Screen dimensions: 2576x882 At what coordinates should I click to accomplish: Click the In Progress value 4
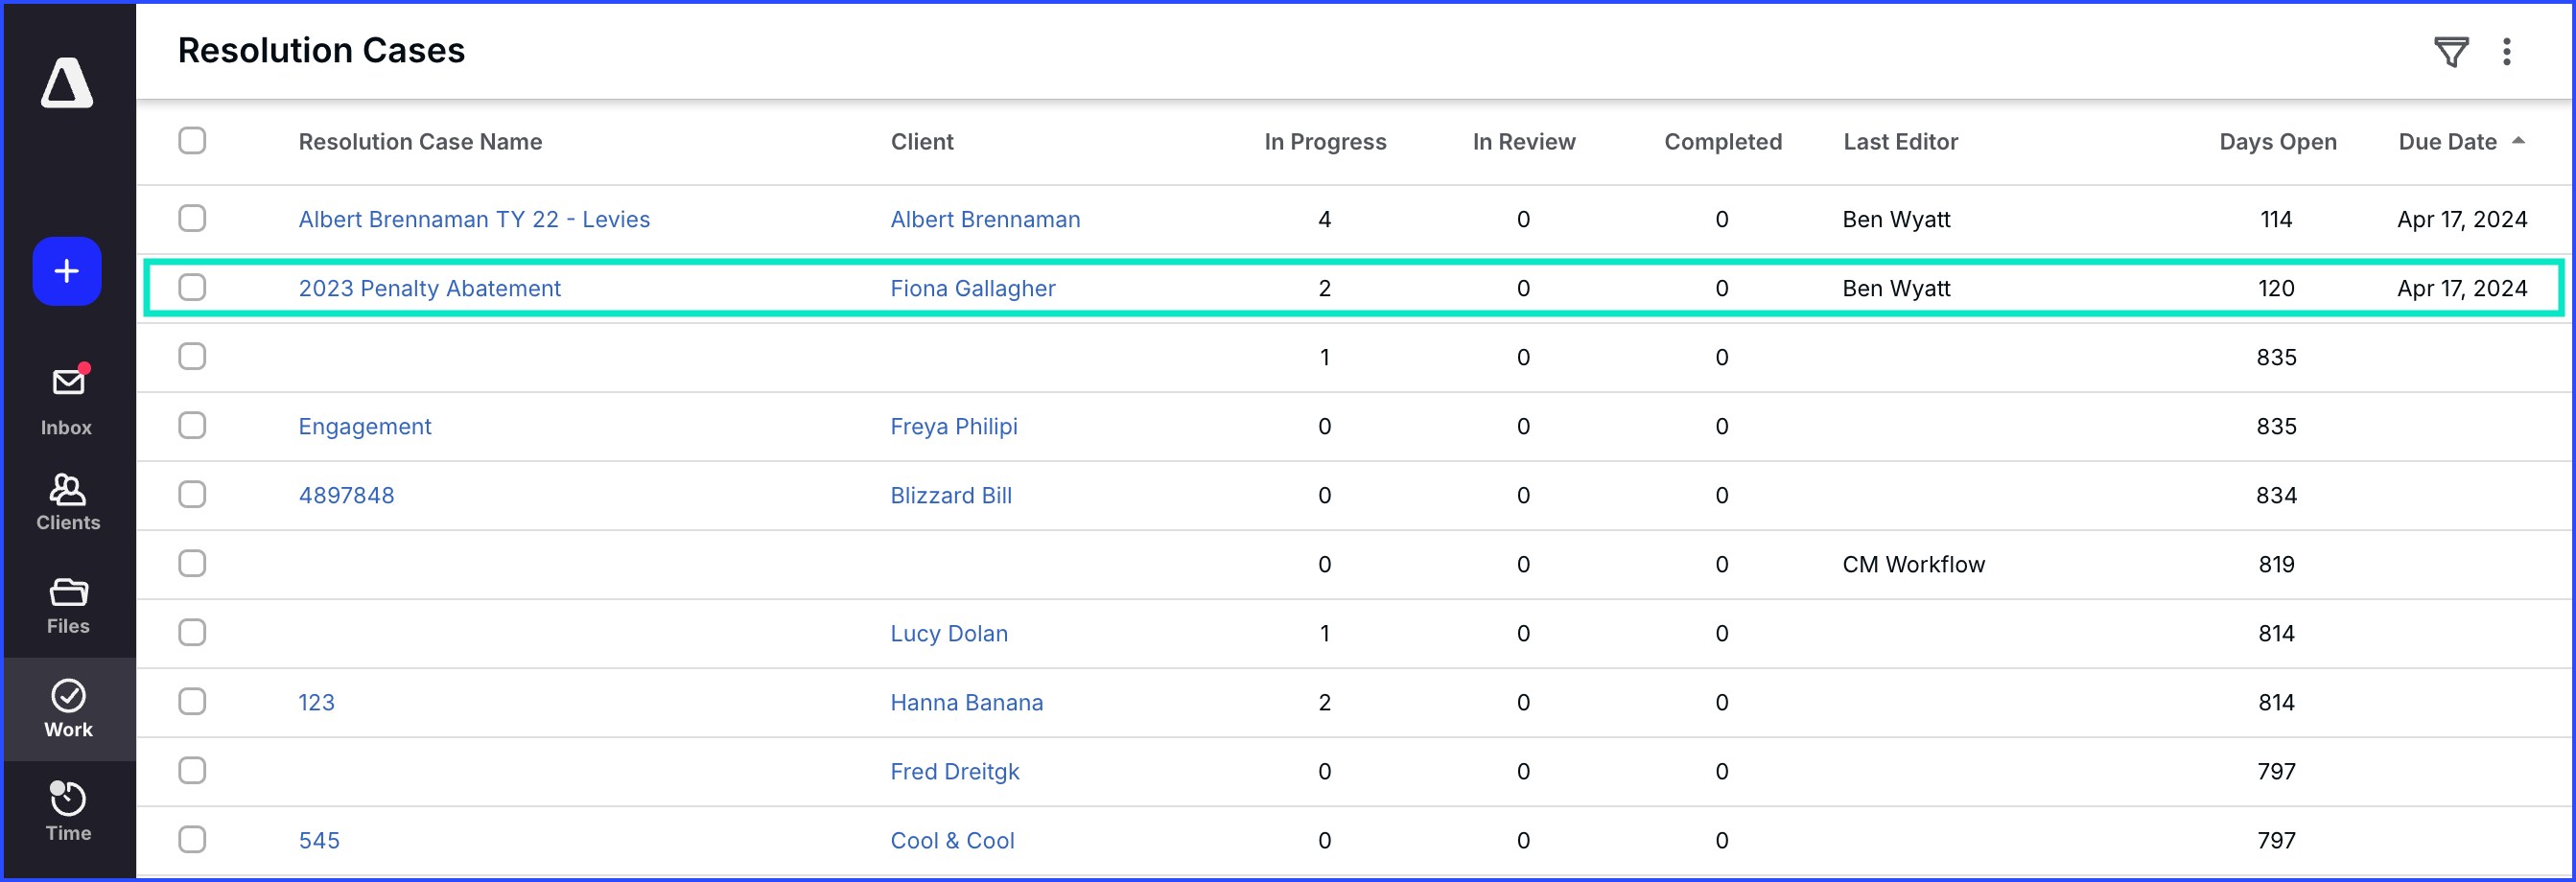pos(1324,220)
